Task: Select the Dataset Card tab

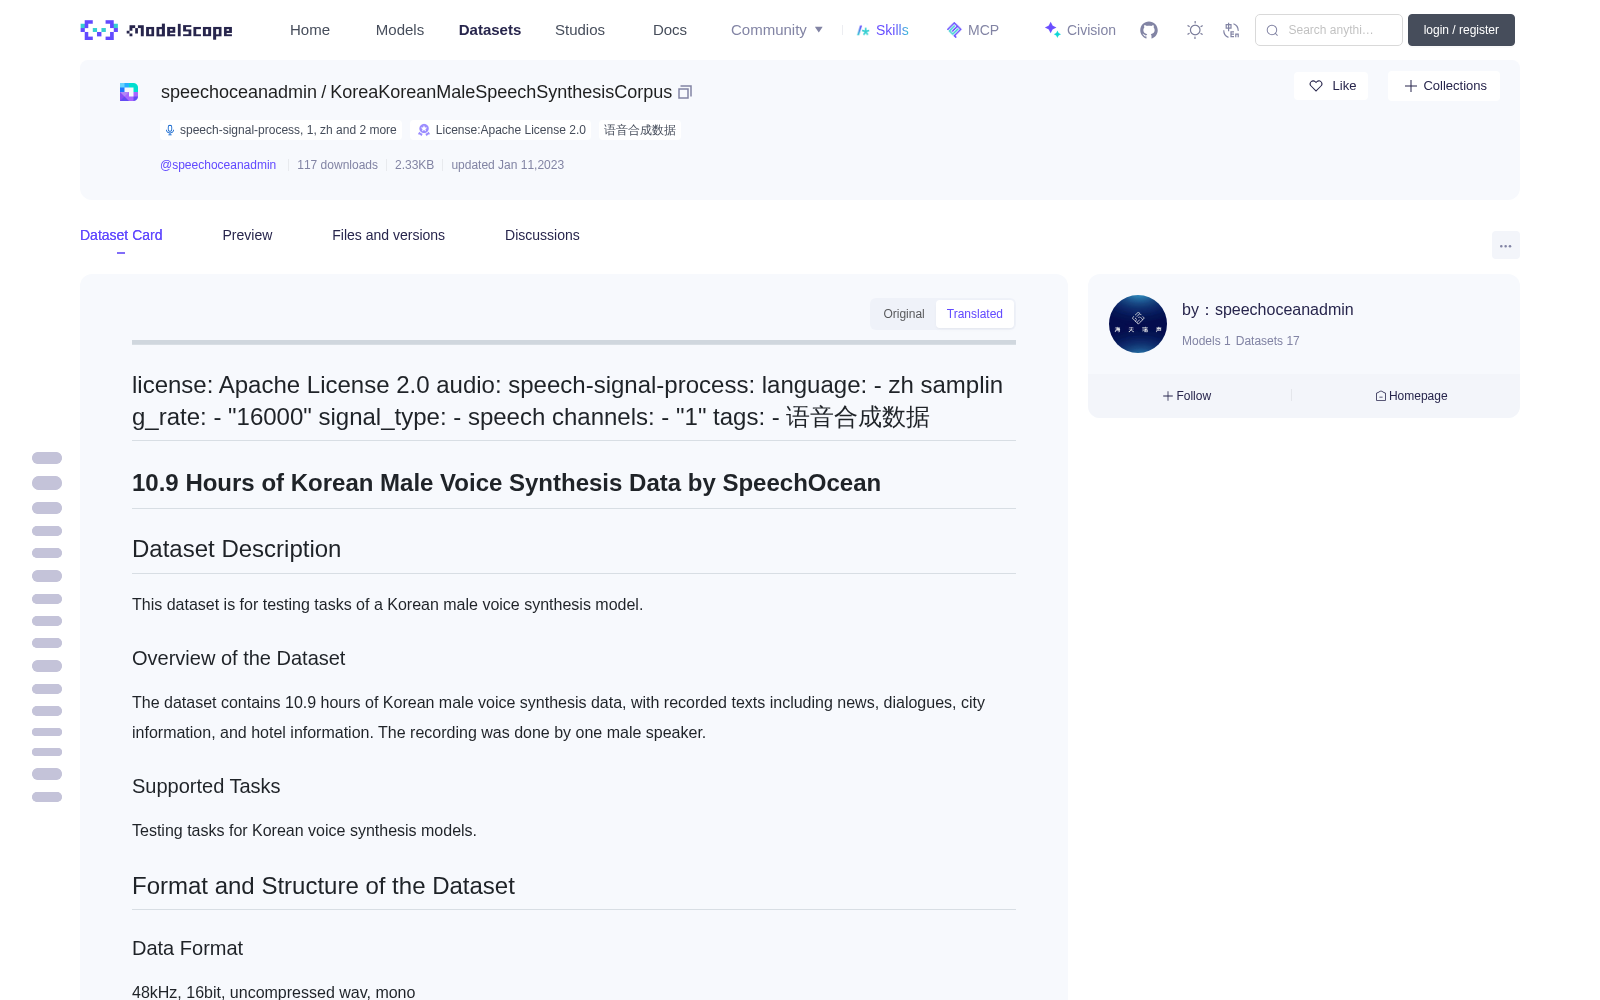Action: coord(121,235)
